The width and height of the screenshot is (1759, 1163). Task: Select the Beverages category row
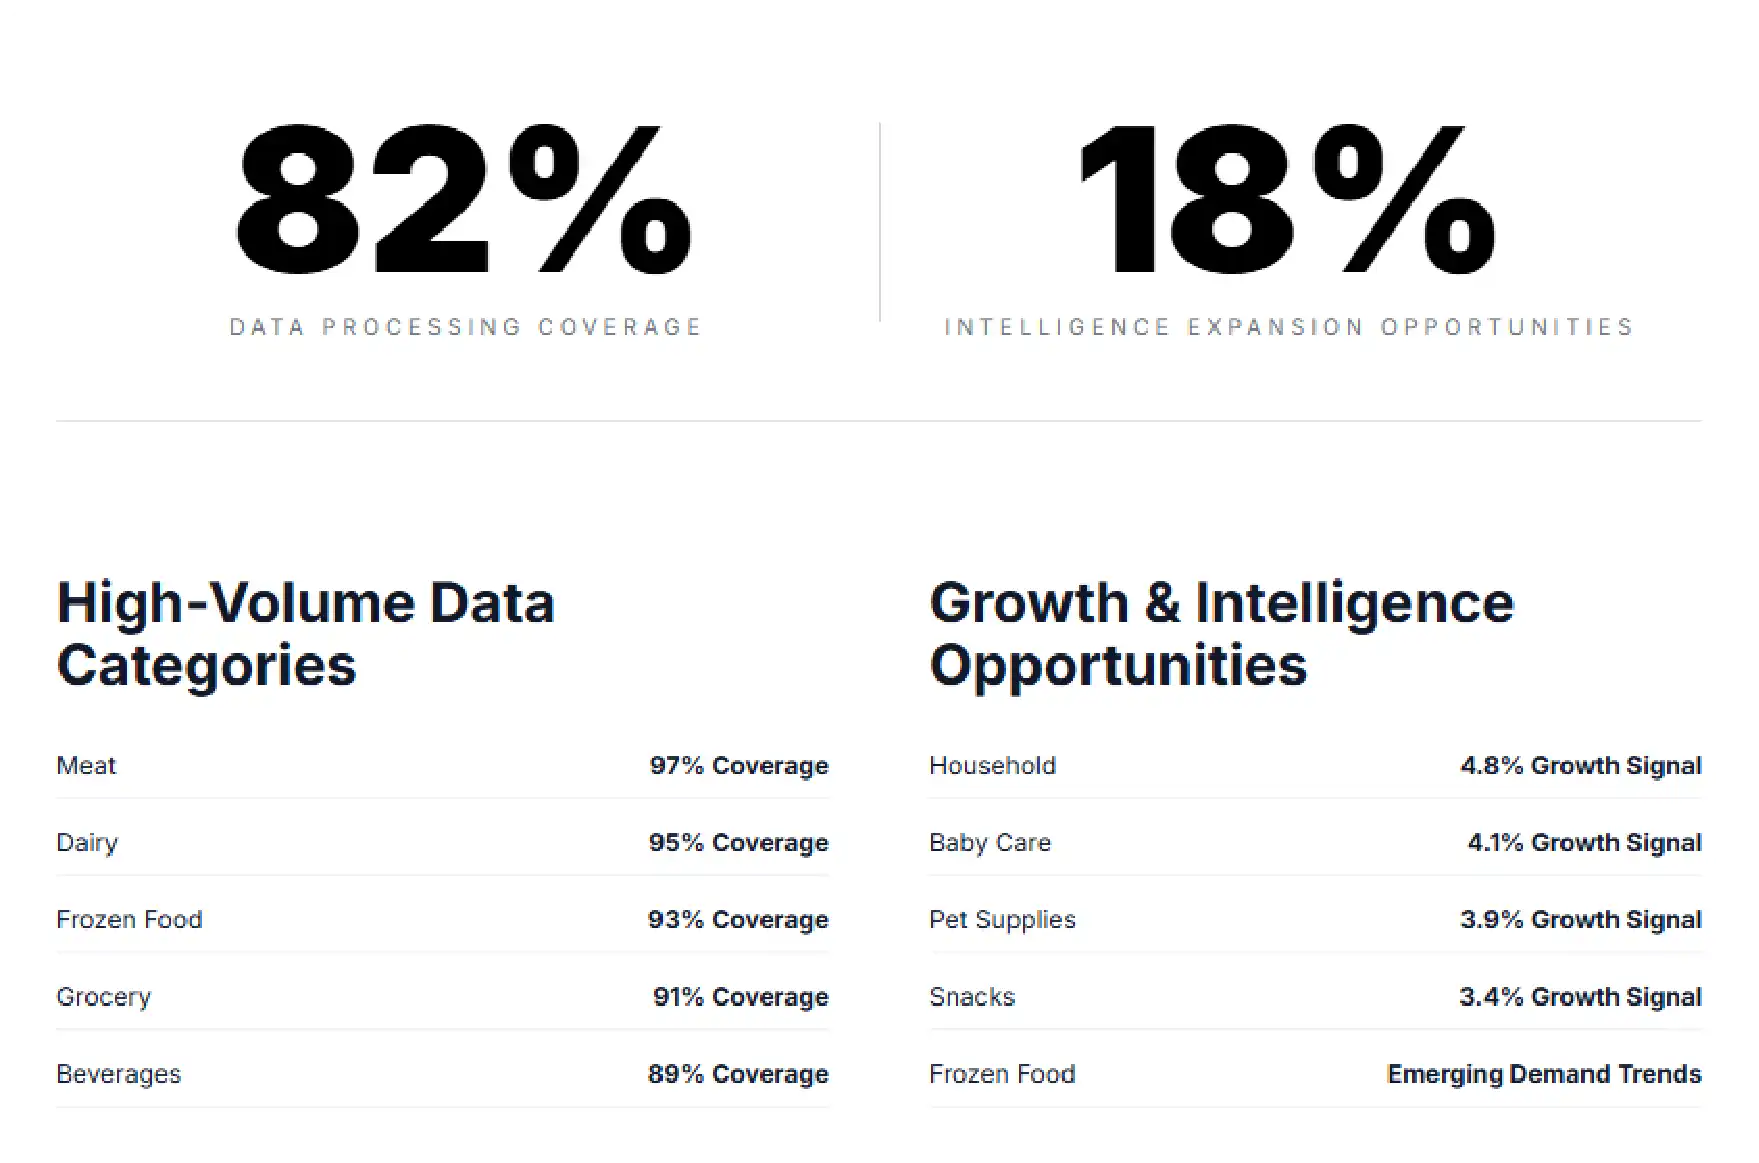[442, 1073]
